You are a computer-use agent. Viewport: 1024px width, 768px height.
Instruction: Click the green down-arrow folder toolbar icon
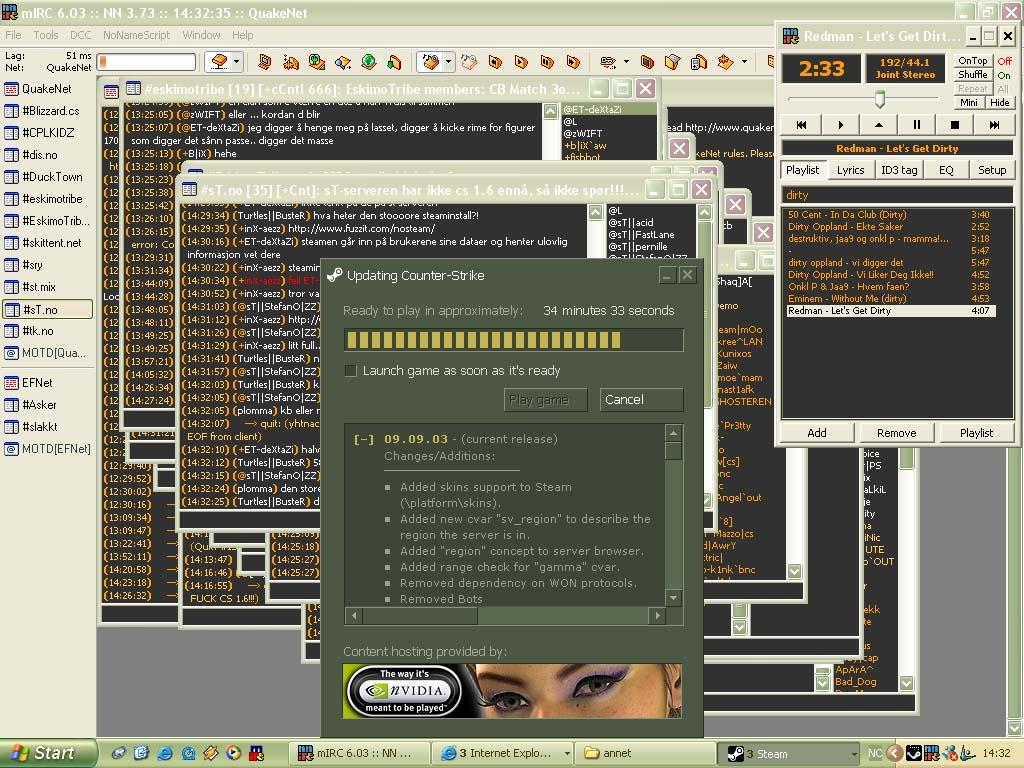394,62
